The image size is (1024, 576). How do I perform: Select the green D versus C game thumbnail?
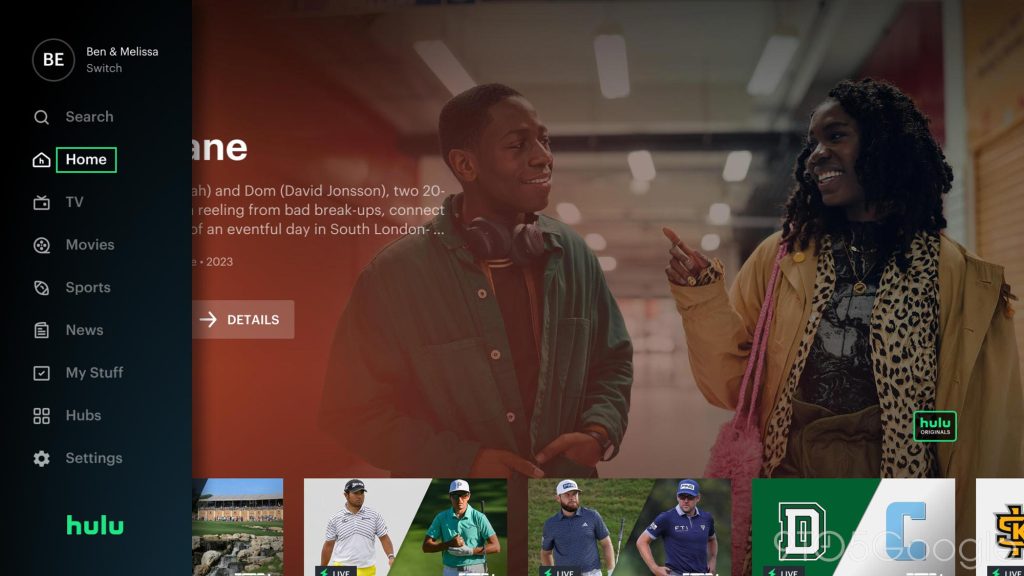click(853, 527)
